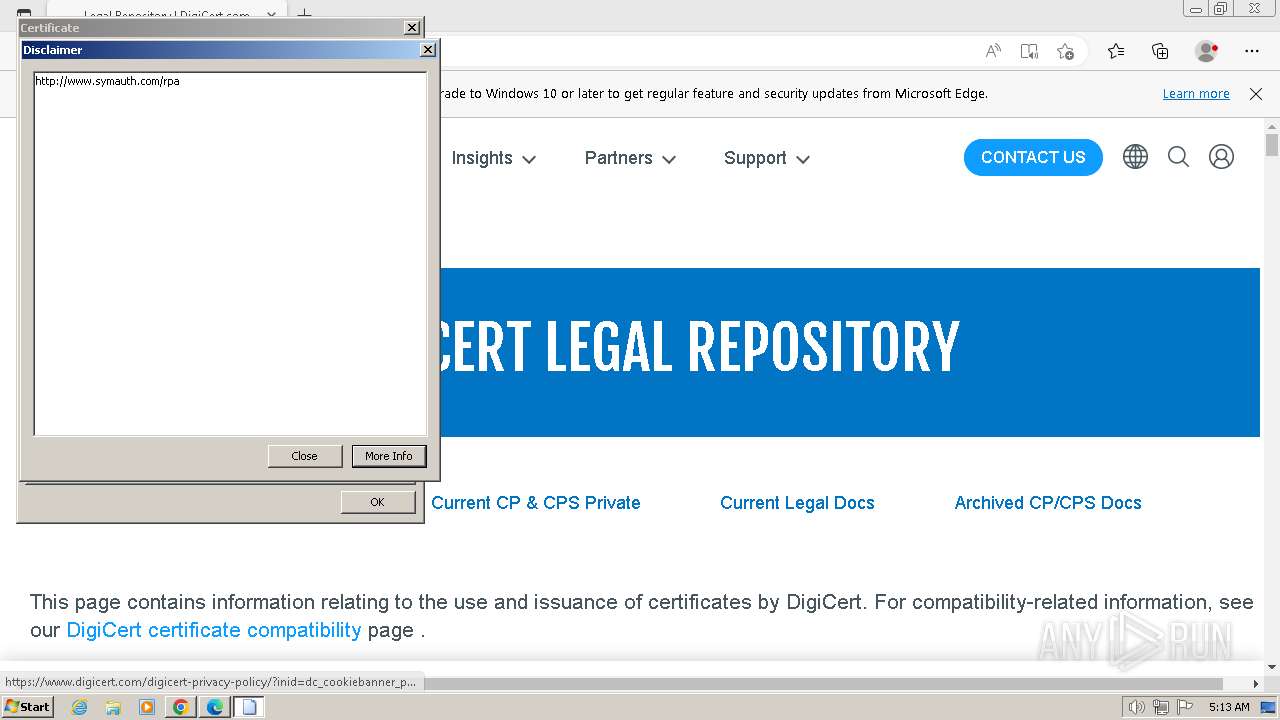Close the Certificate dialog with X
Screen dimensions: 1280x720
(x=412, y=28)
